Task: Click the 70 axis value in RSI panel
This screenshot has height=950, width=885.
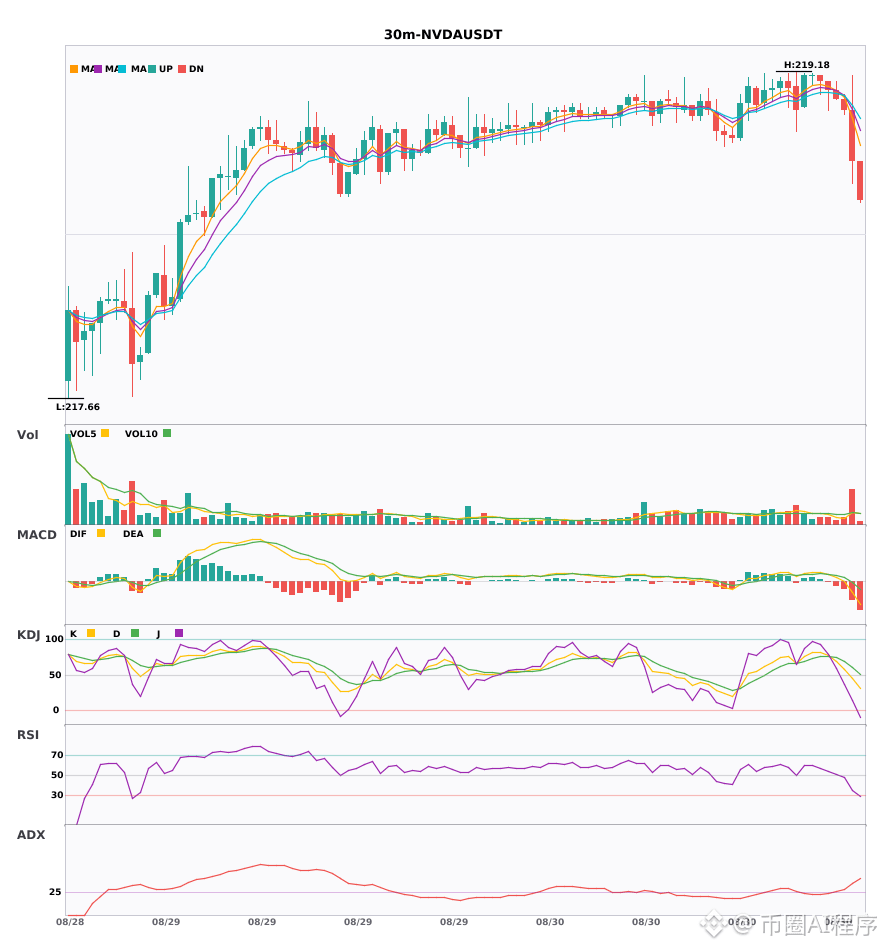Action: (57, 755)
